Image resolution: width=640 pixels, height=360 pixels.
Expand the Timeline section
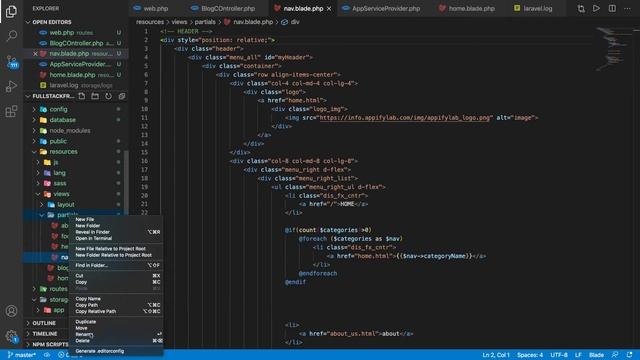[44, 334]
